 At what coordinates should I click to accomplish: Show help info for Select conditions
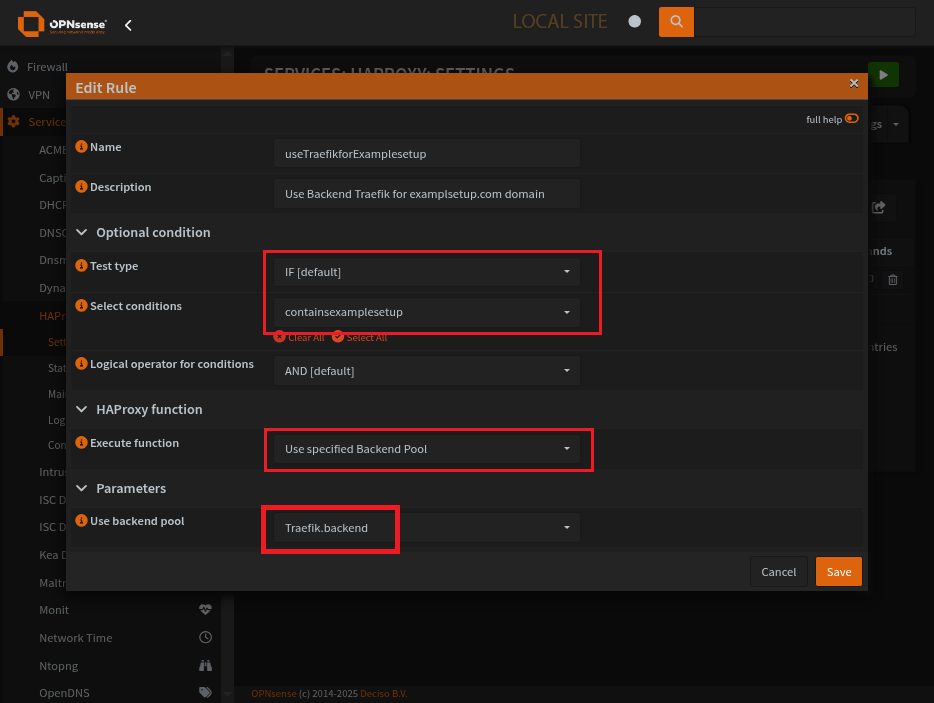[x=82, y=305]
